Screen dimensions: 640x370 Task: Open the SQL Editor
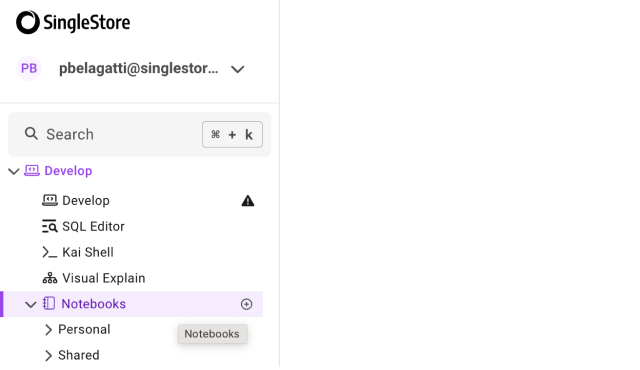[93, 226]
